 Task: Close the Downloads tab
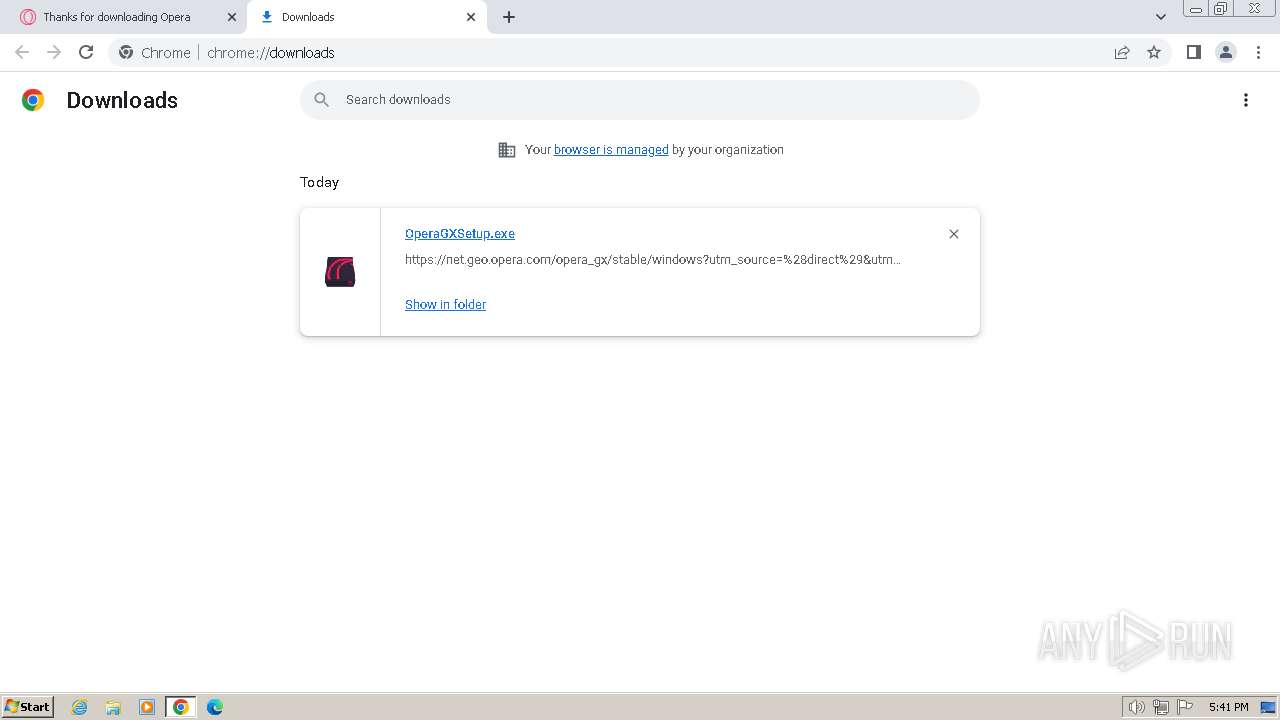[x=471, y=17]
